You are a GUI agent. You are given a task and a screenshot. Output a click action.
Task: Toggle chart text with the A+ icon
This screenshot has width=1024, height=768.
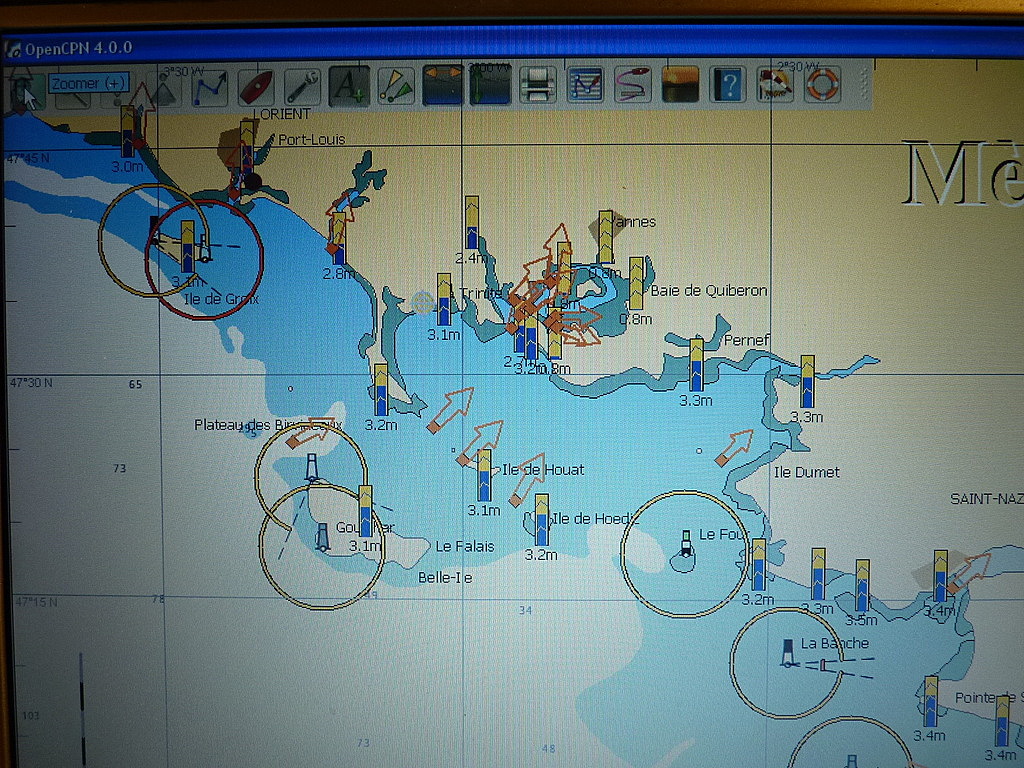click(349, 87)
